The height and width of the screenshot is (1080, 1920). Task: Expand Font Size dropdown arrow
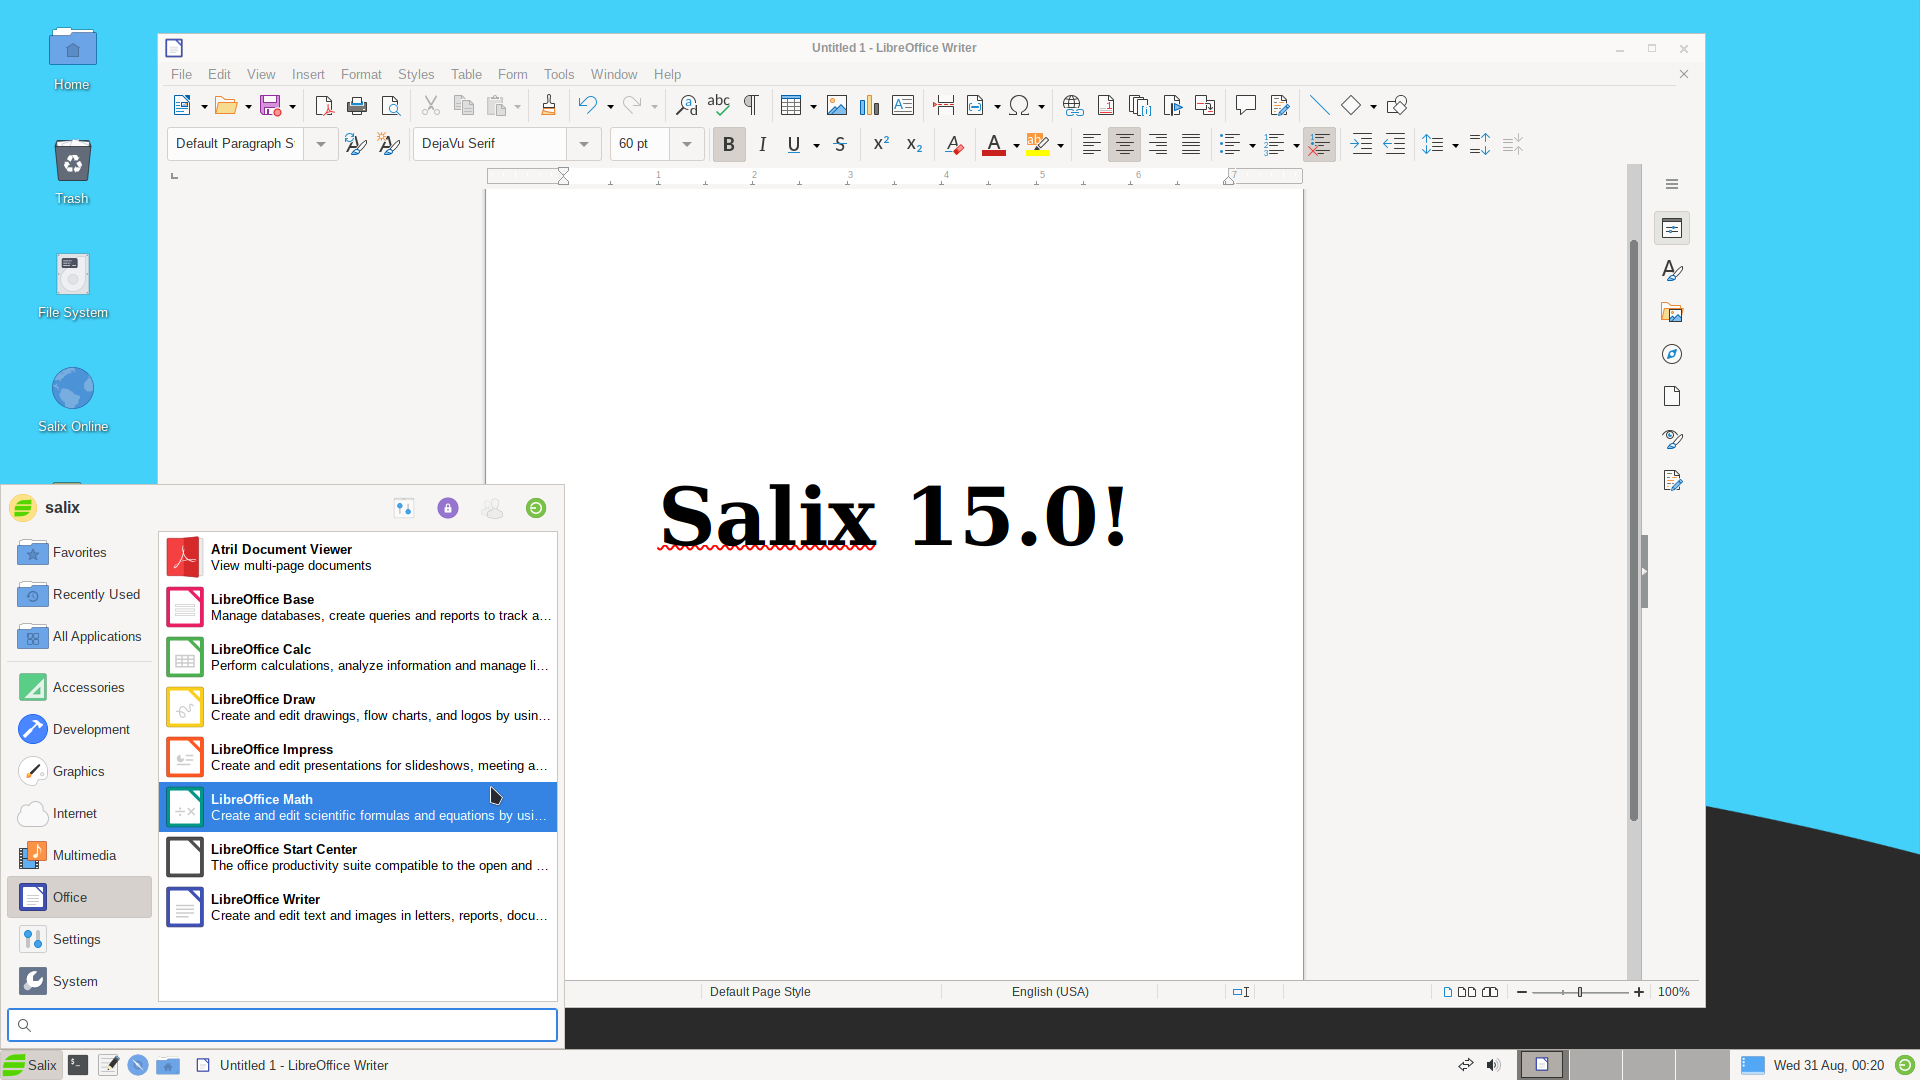(687, 145)
